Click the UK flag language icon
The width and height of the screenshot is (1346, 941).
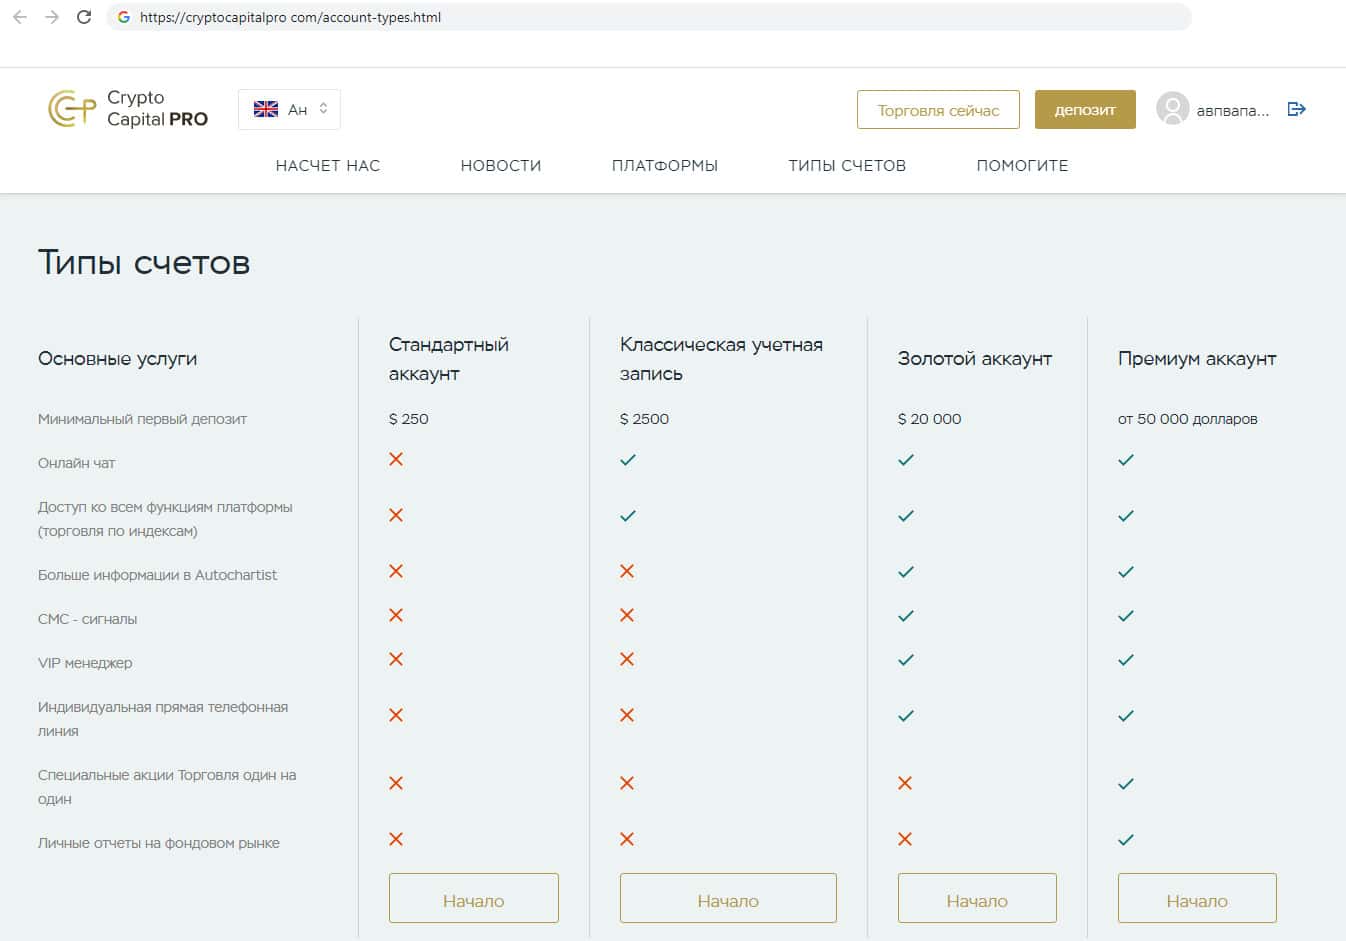click(x=266, y=109)
